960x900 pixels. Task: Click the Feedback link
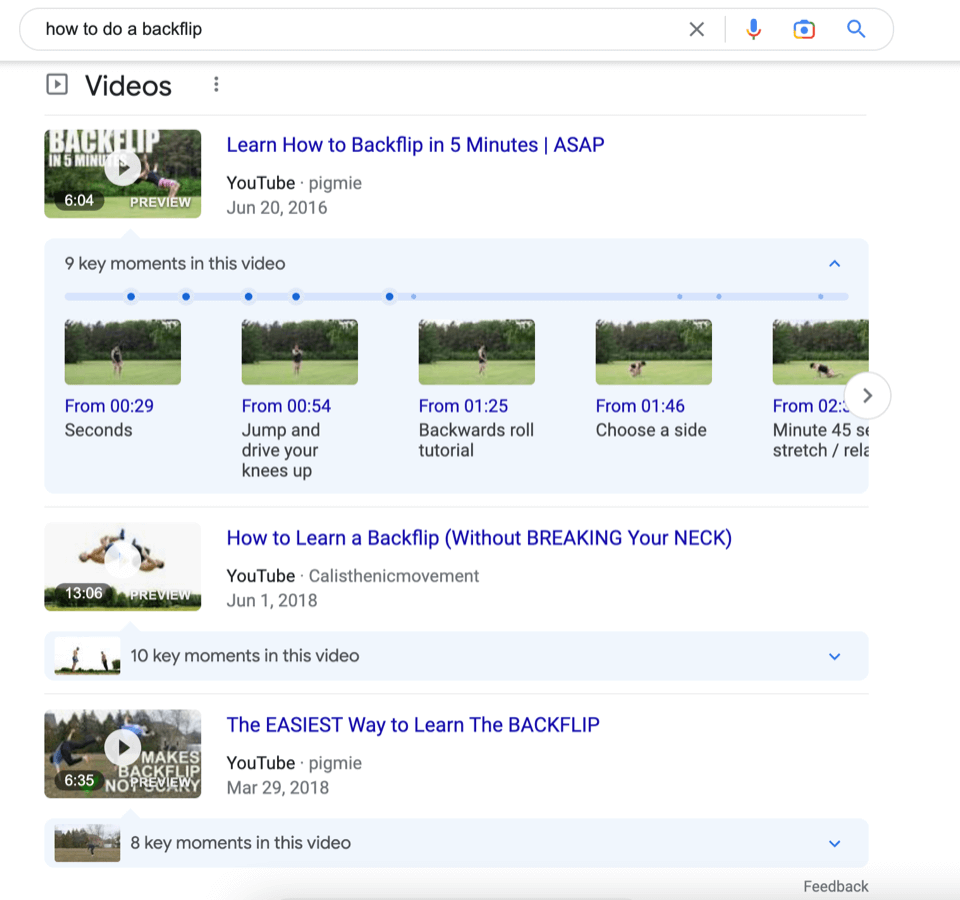pos(835,886)
